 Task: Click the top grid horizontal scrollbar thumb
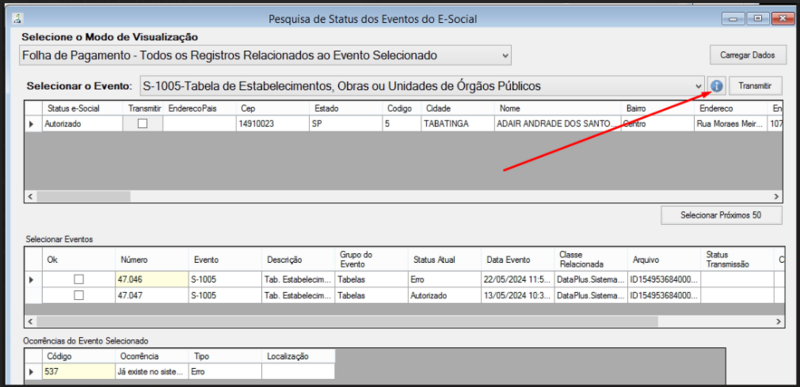(x=83, y=196)
